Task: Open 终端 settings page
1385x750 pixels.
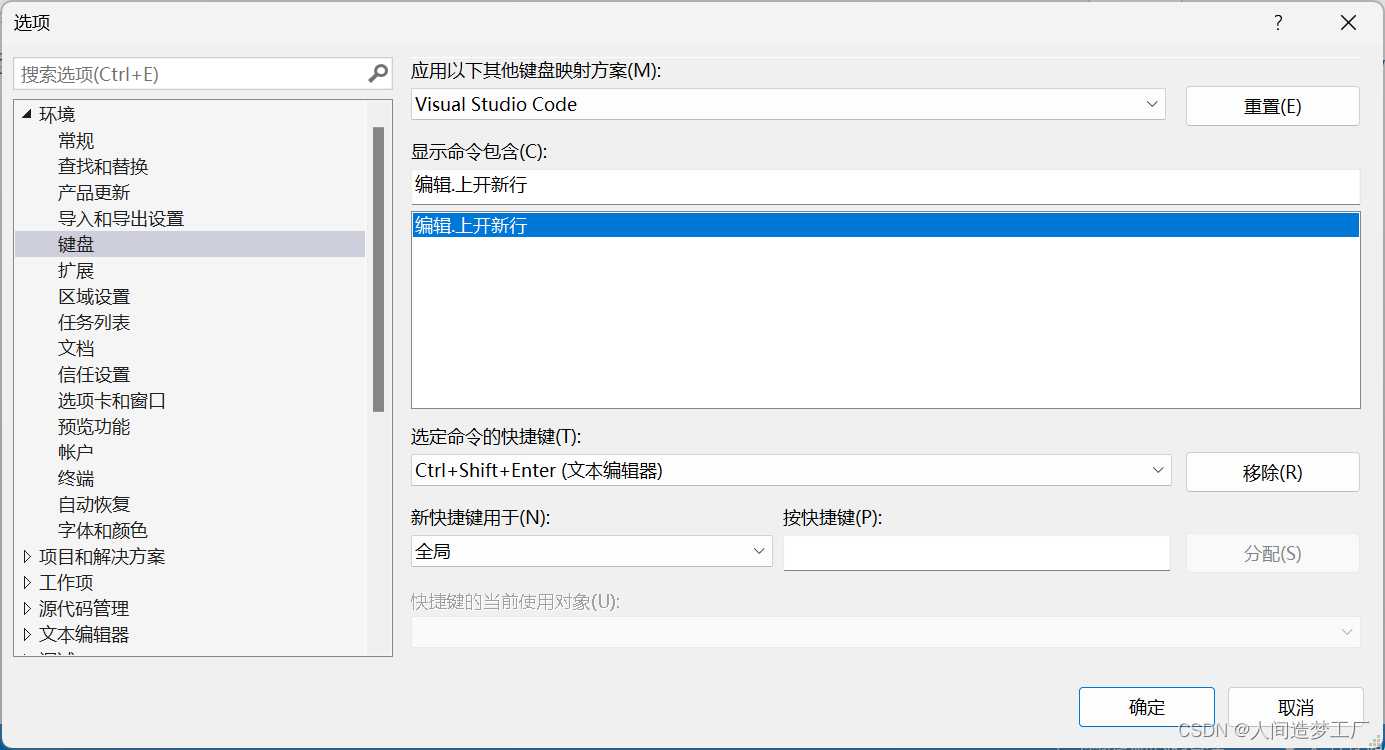Action: tap(76, 479)
